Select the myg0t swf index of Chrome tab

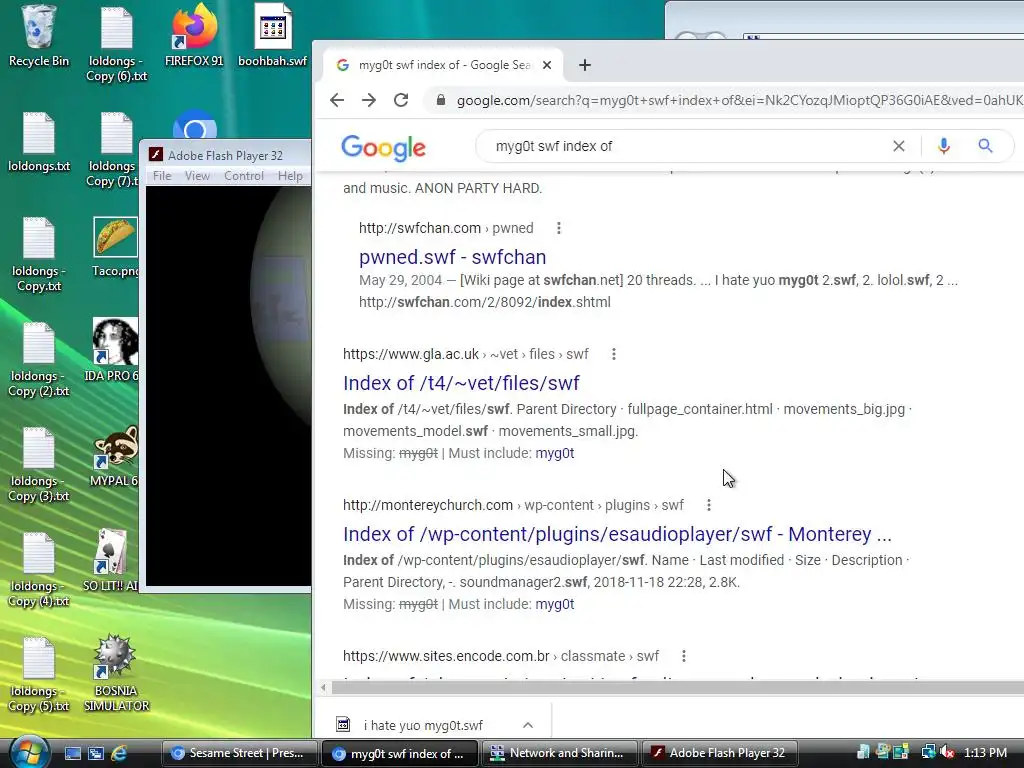pyautogui.click(x=444, y=65)
